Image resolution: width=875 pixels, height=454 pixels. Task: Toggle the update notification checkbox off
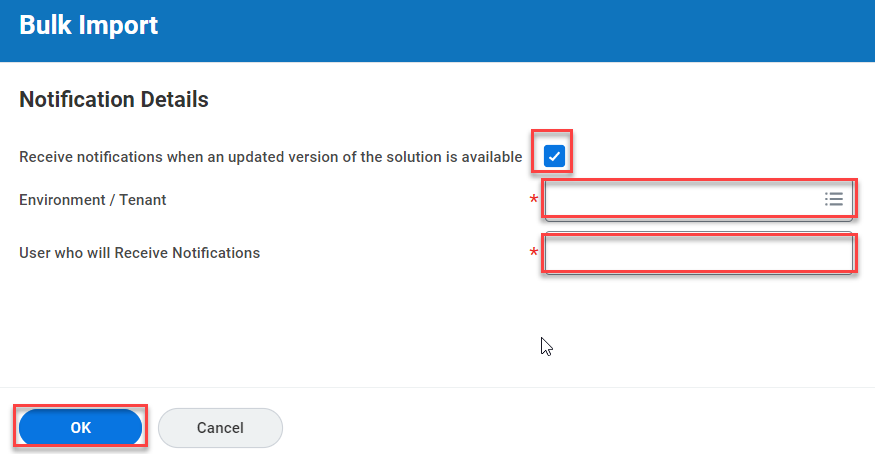tap(554, 156)
